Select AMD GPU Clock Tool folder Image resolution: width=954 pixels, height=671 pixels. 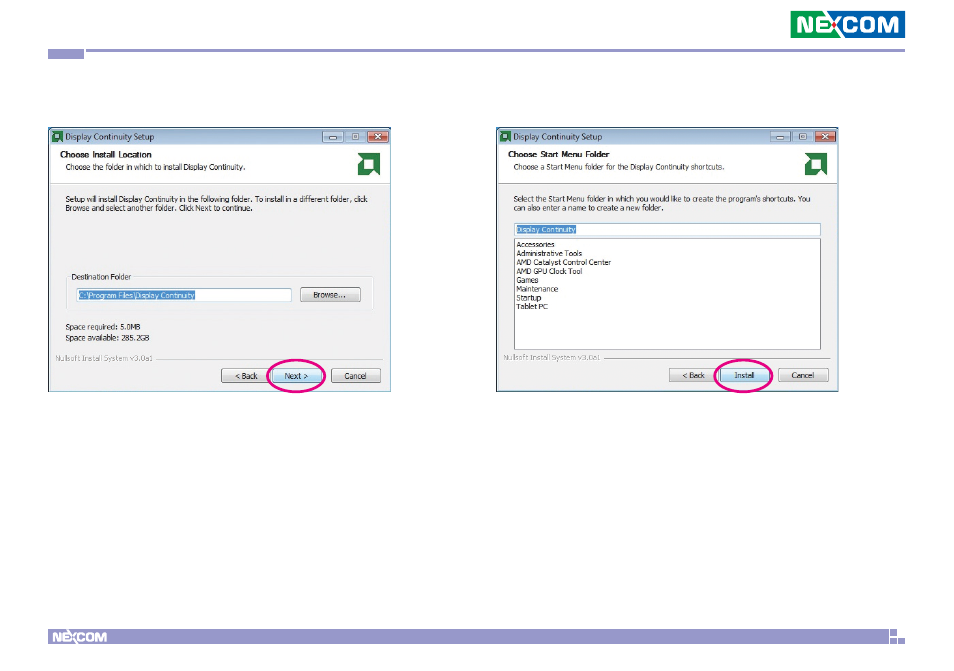point(549,271)
